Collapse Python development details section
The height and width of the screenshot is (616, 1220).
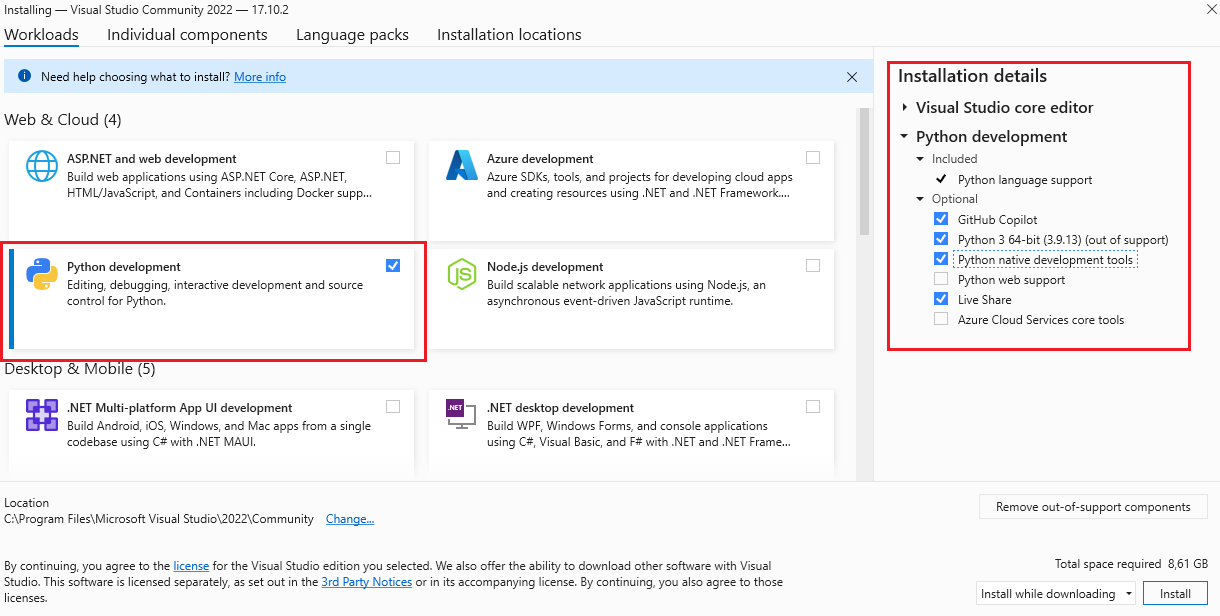click(x=905, y=137)
